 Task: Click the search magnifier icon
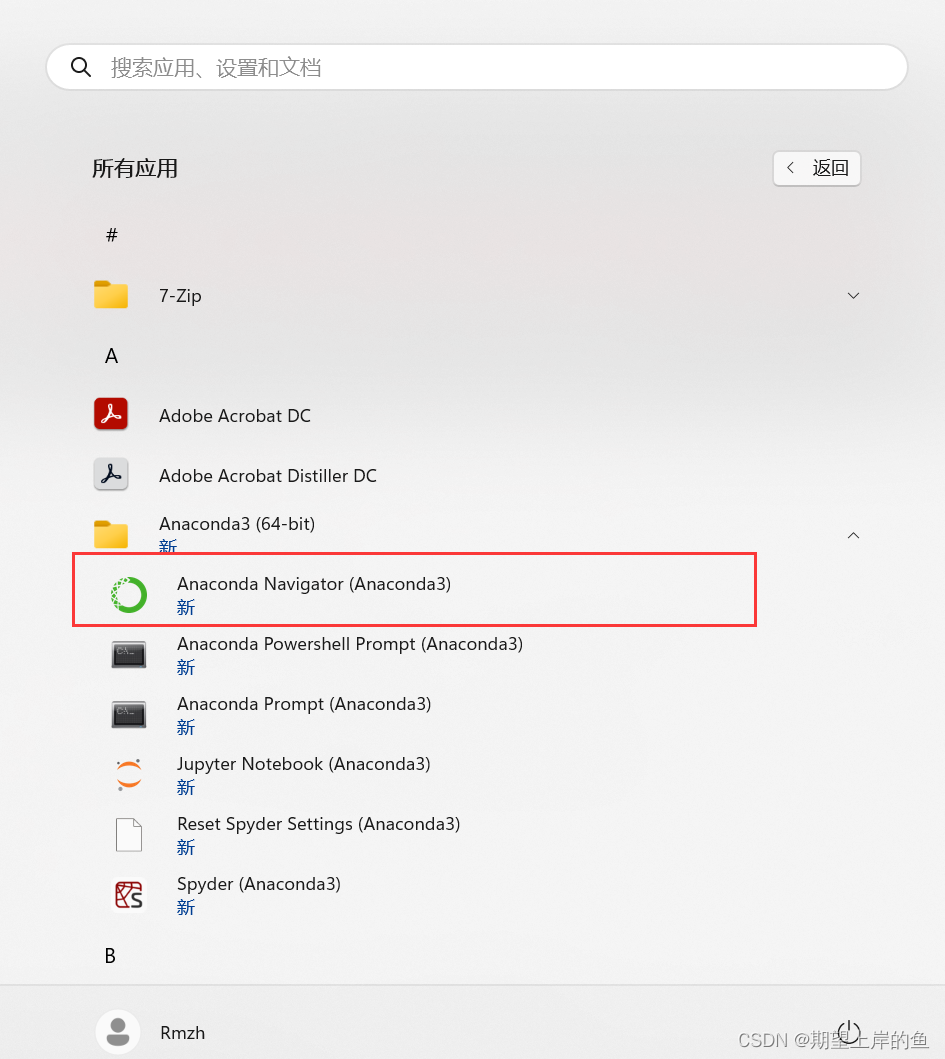point(81,67)
